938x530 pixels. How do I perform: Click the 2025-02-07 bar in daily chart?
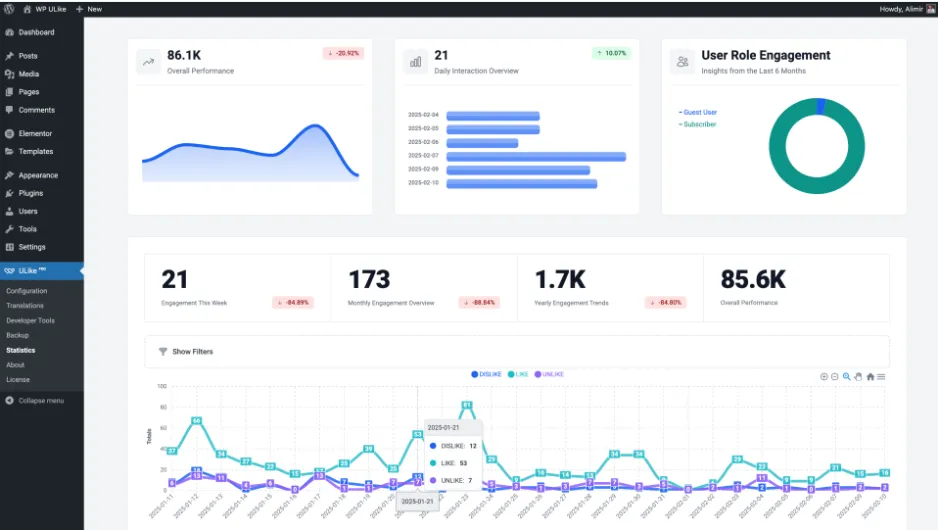click(536, 157)
